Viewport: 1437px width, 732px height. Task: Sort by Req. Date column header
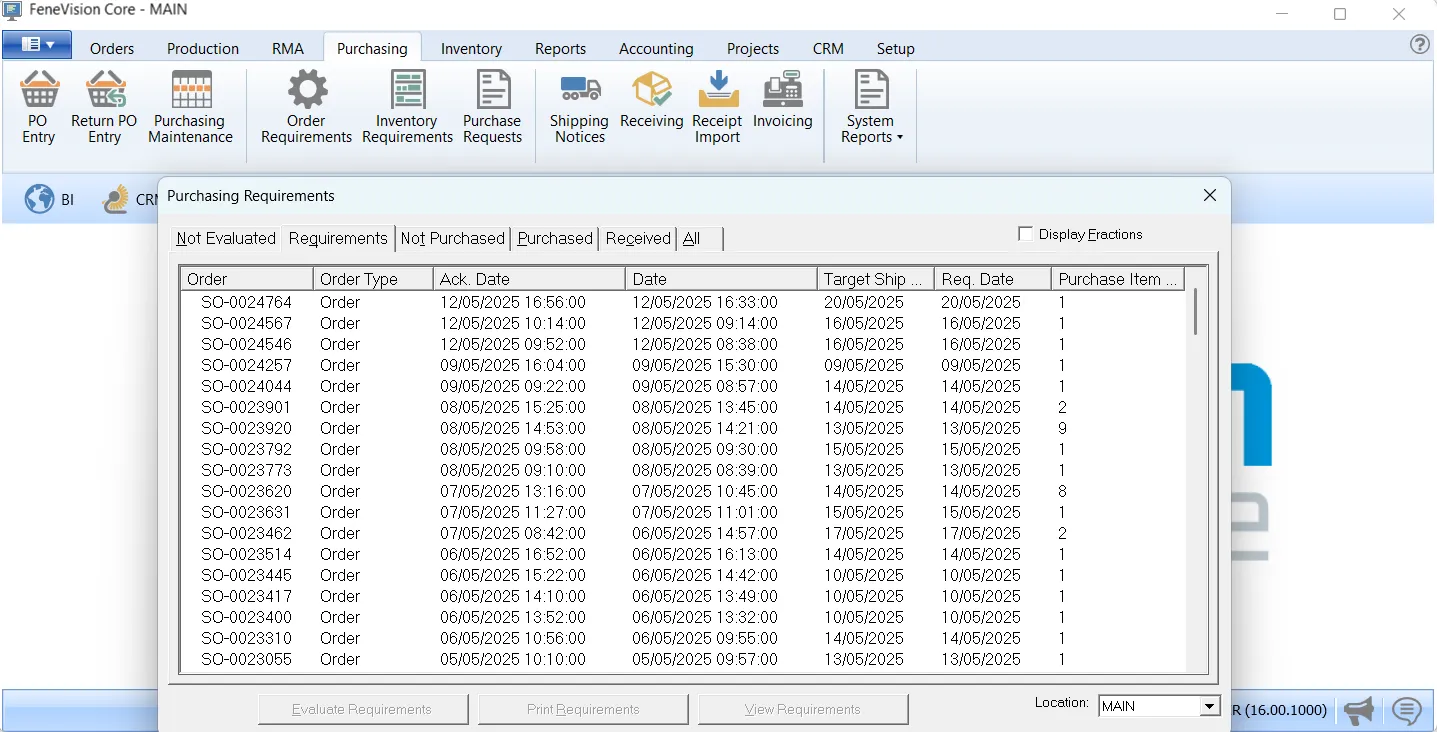(992, 279)
